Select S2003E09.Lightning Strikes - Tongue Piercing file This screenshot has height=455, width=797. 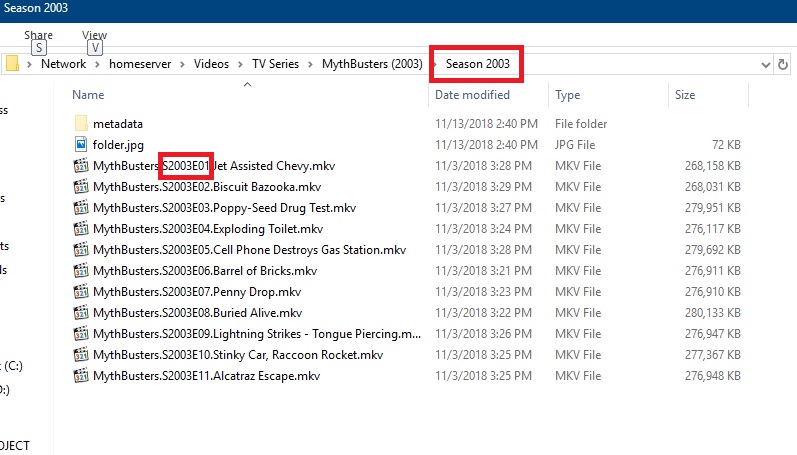pos(257,334)
